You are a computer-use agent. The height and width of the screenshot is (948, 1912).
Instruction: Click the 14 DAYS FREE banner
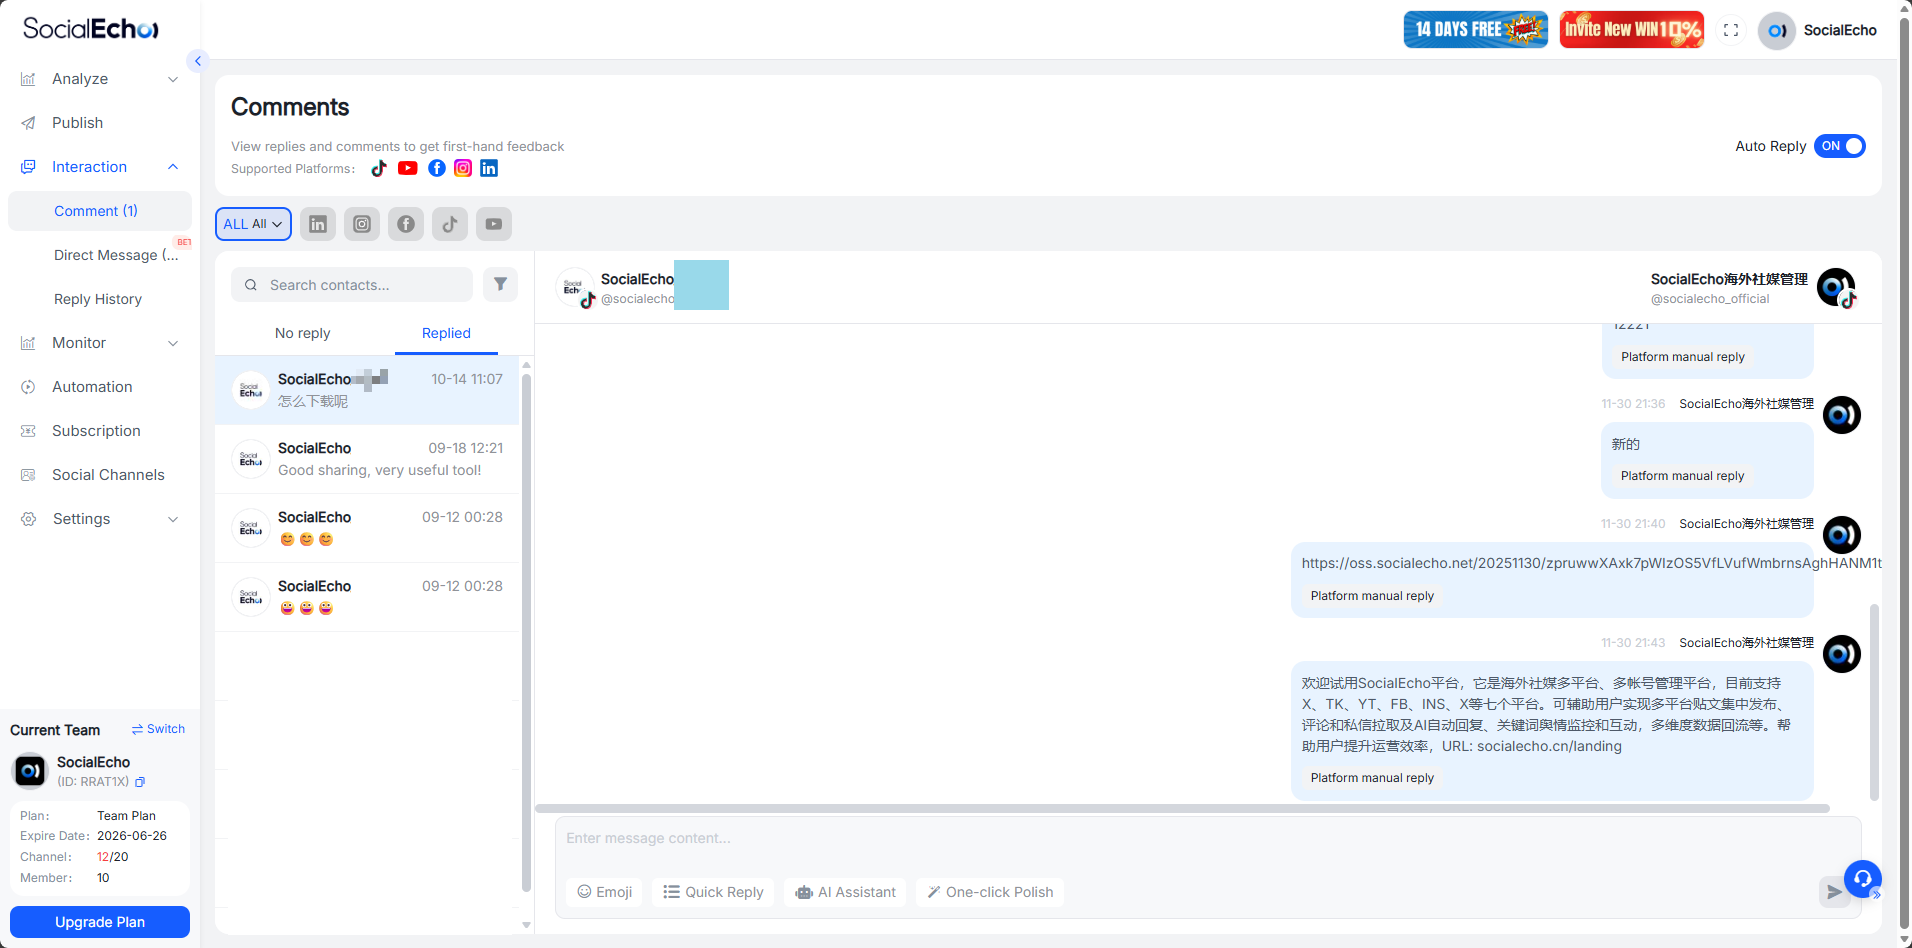(1476, 30)
